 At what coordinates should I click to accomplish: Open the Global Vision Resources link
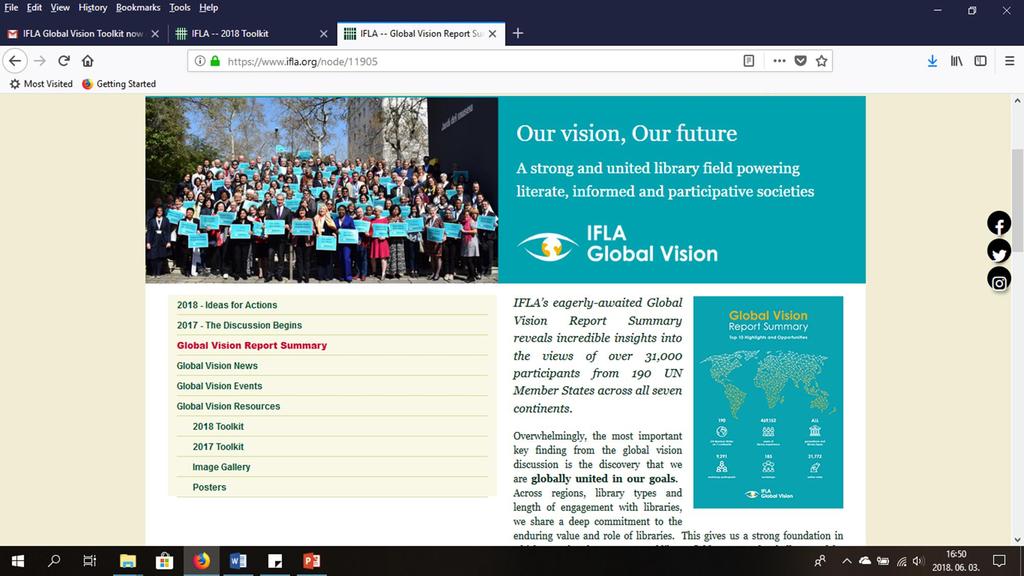[228, 406]
